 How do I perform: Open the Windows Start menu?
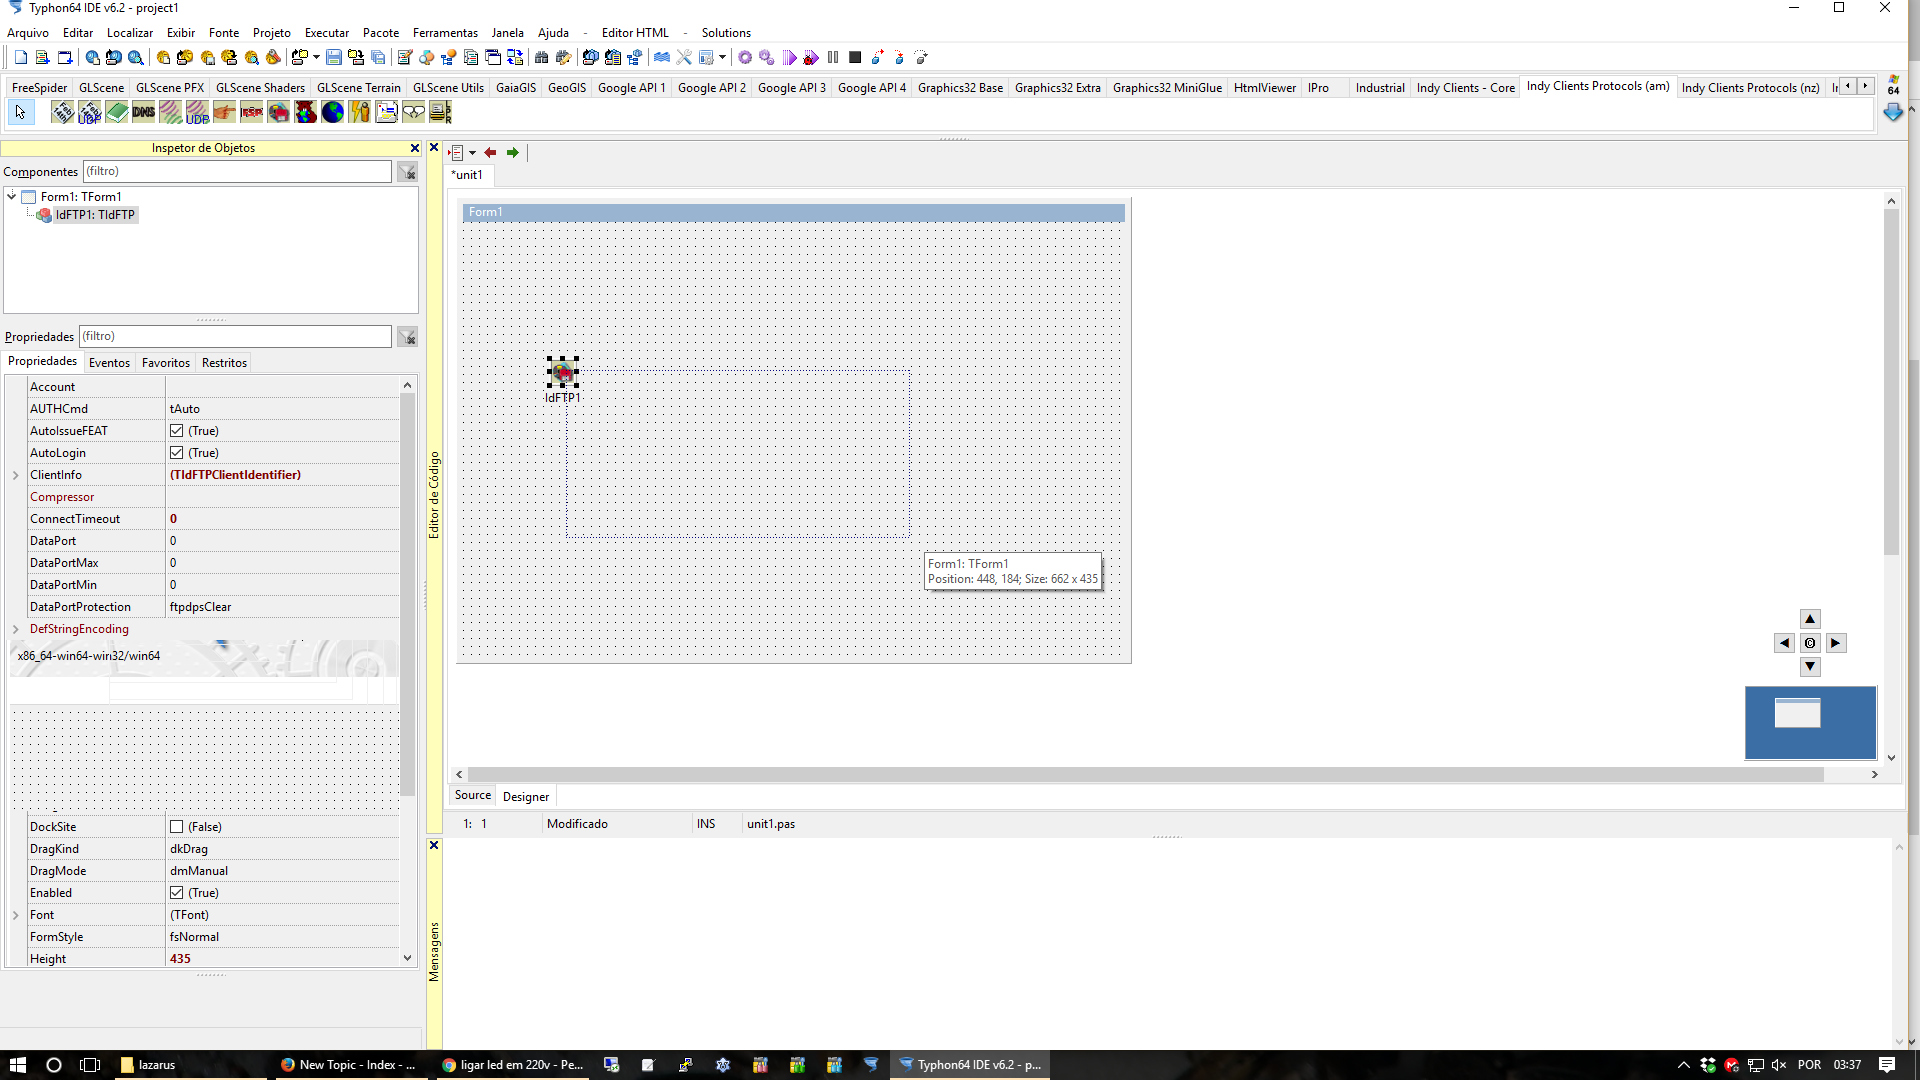[18, 1065]
